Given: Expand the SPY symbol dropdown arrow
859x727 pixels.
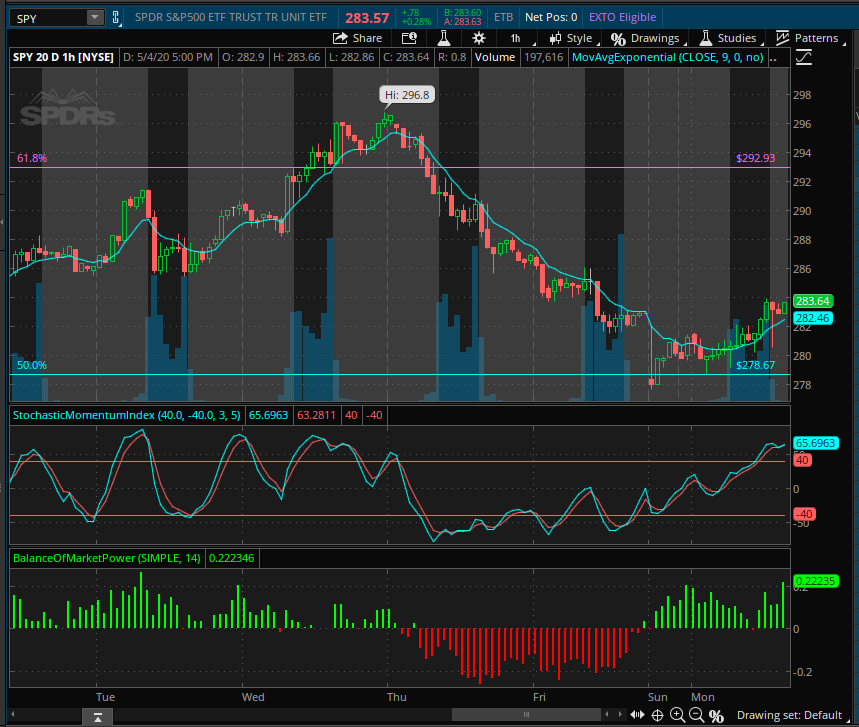Looking at the screenshot, I should (x=95, y=18).
